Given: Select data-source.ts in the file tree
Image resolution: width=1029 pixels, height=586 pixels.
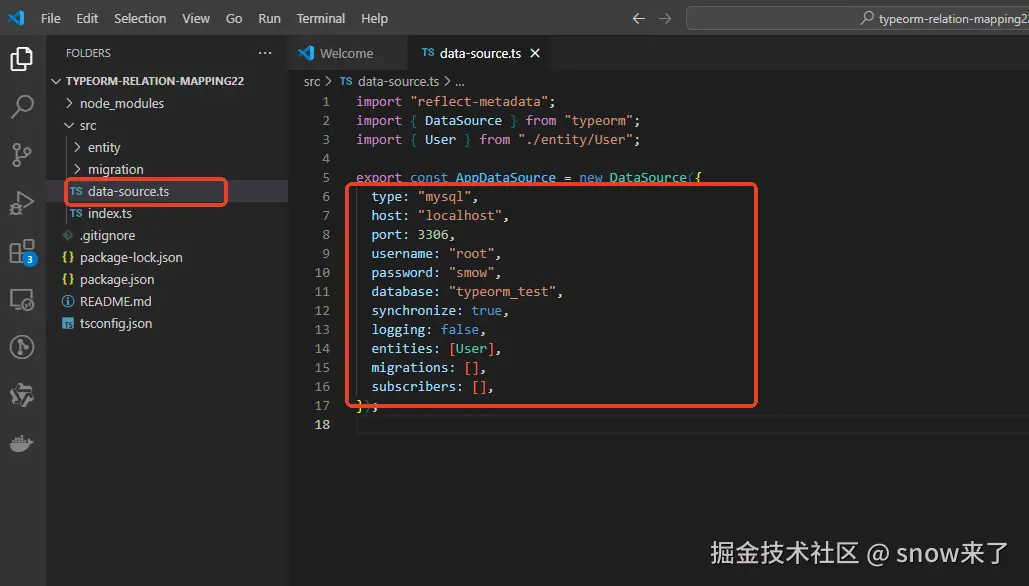Looking at the screenshot, I should [167, 191].
